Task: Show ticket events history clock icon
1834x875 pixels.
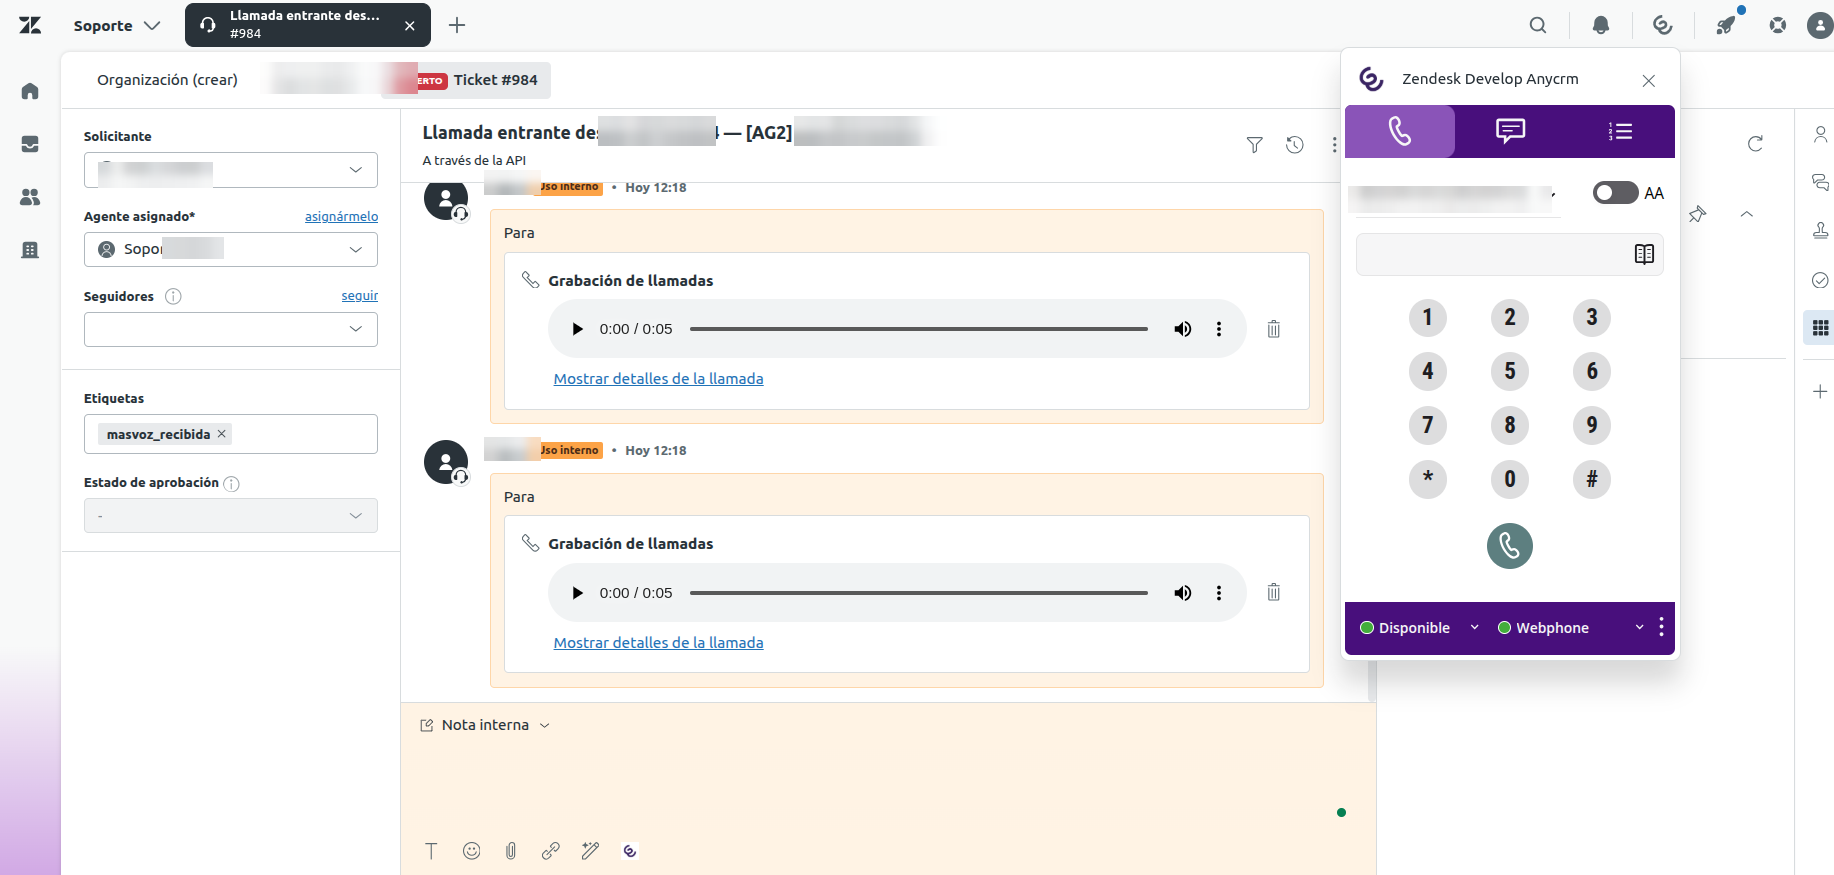Action: (1294, 145)
